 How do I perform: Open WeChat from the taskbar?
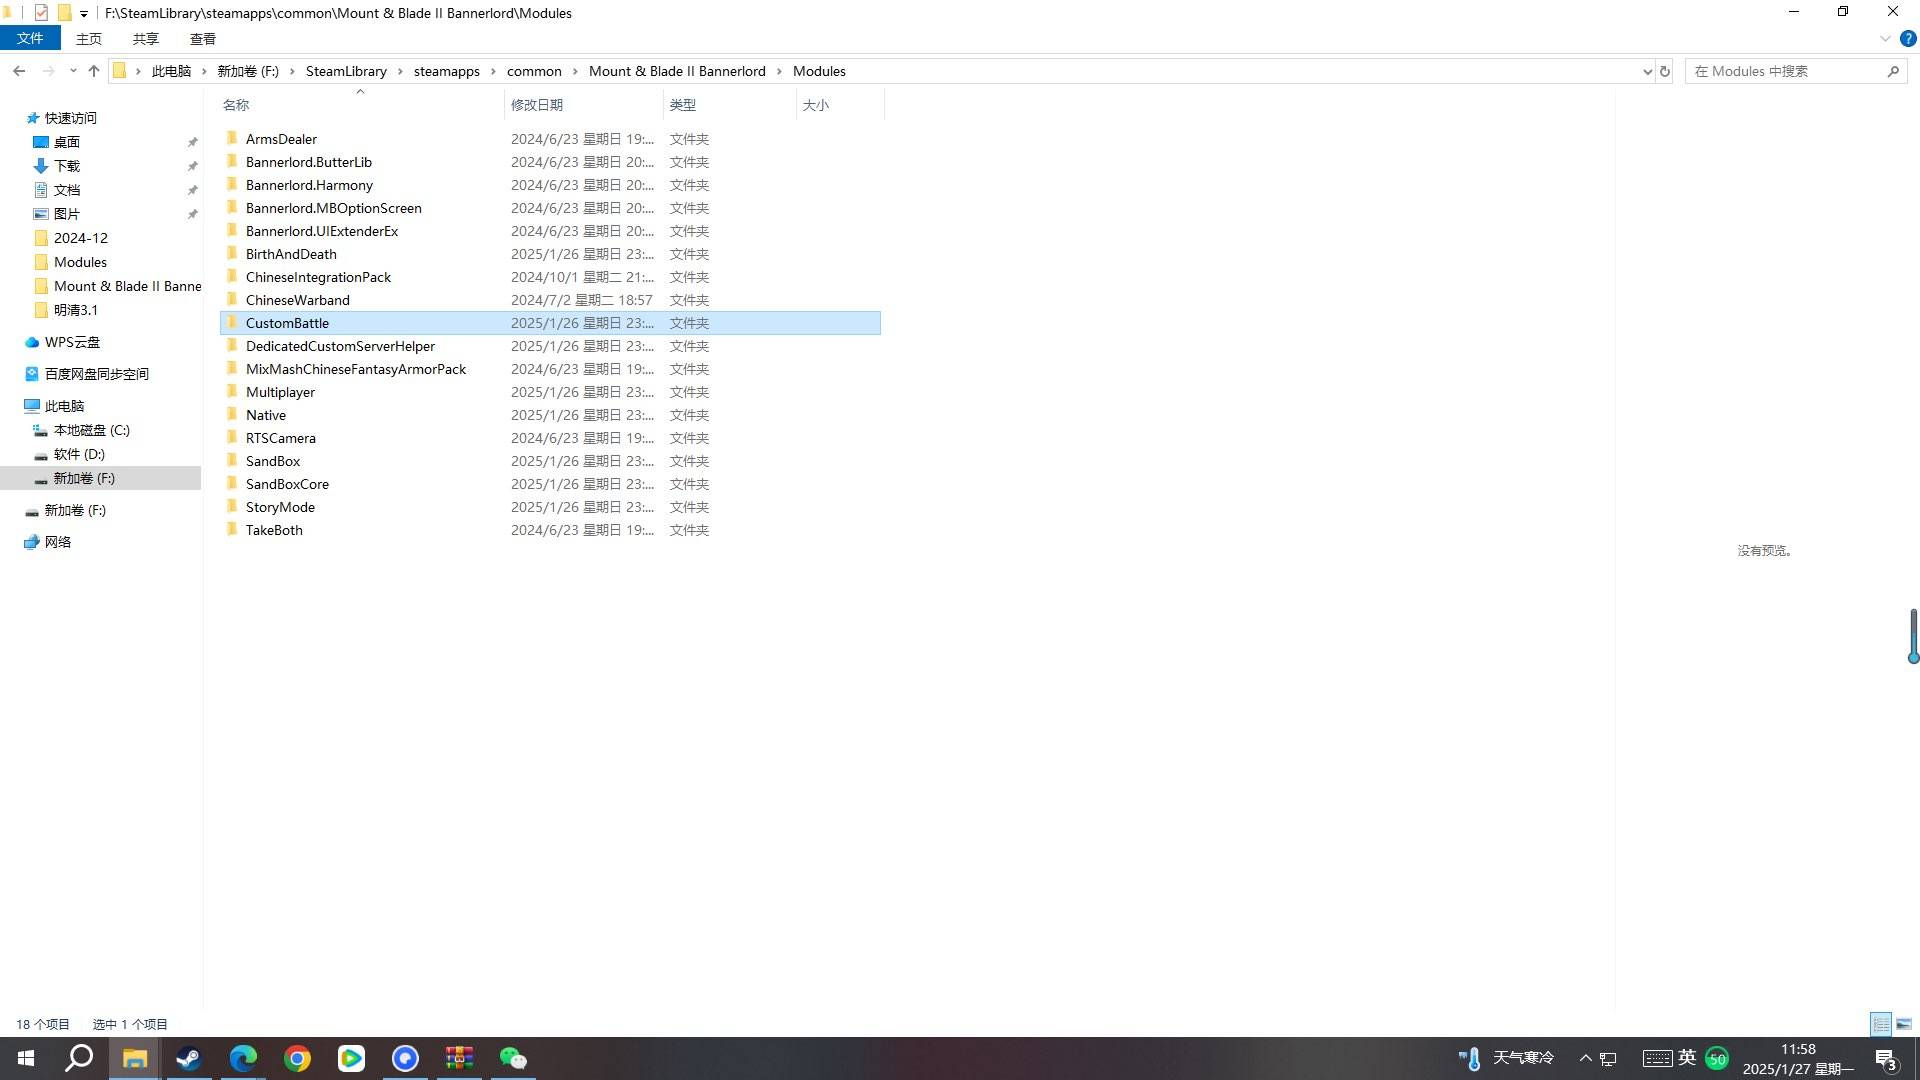(513, 1058)
